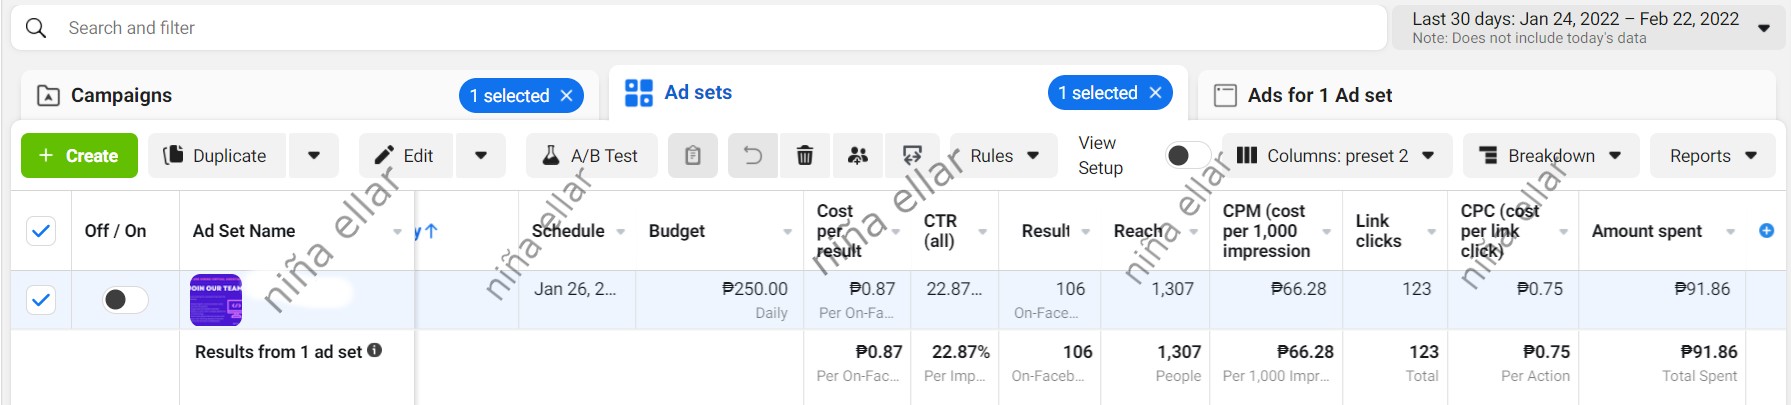Toggle the ad set Off/On switch

point(124,300)
